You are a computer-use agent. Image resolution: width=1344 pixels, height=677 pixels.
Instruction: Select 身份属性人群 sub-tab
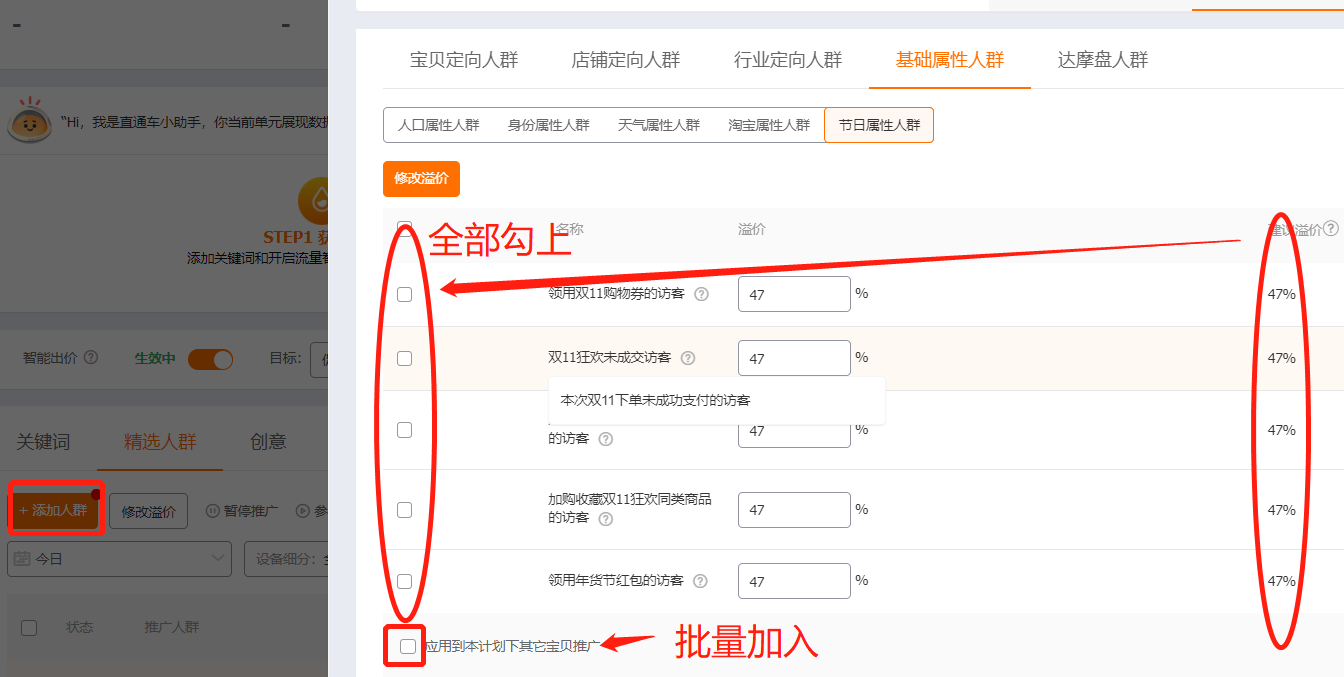click(x=549, y=125)
